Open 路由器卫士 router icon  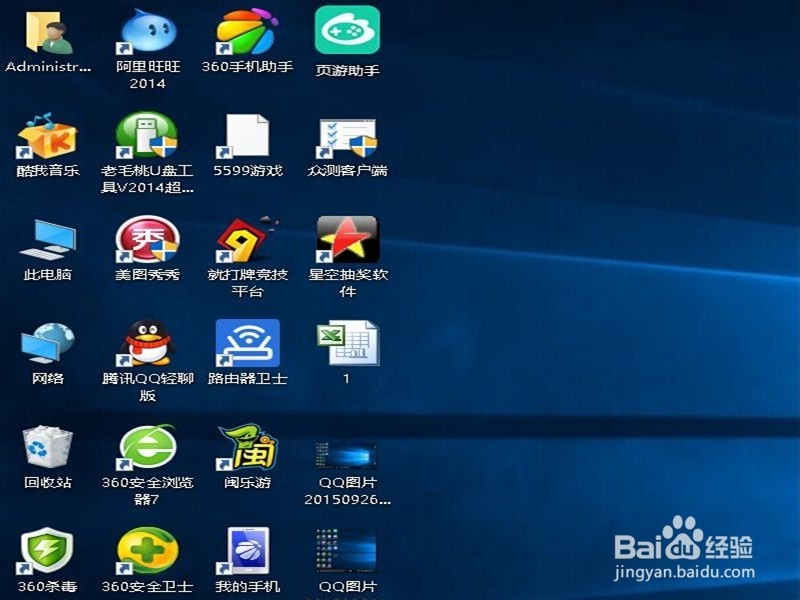pyautogui.click(x=247, y=343)
